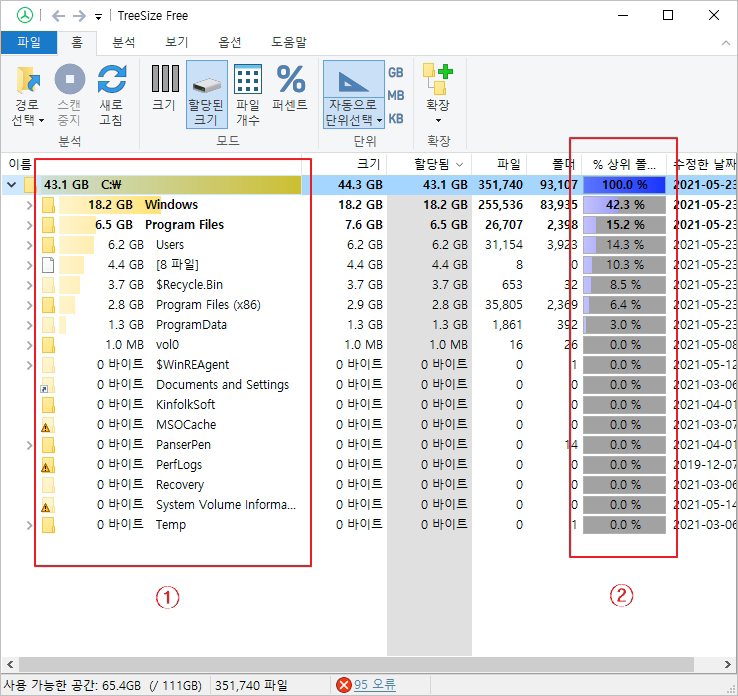This screenshot has width=738, height=696.
Task: Click the 42.3 % bar for Windows
Action: 624,205
